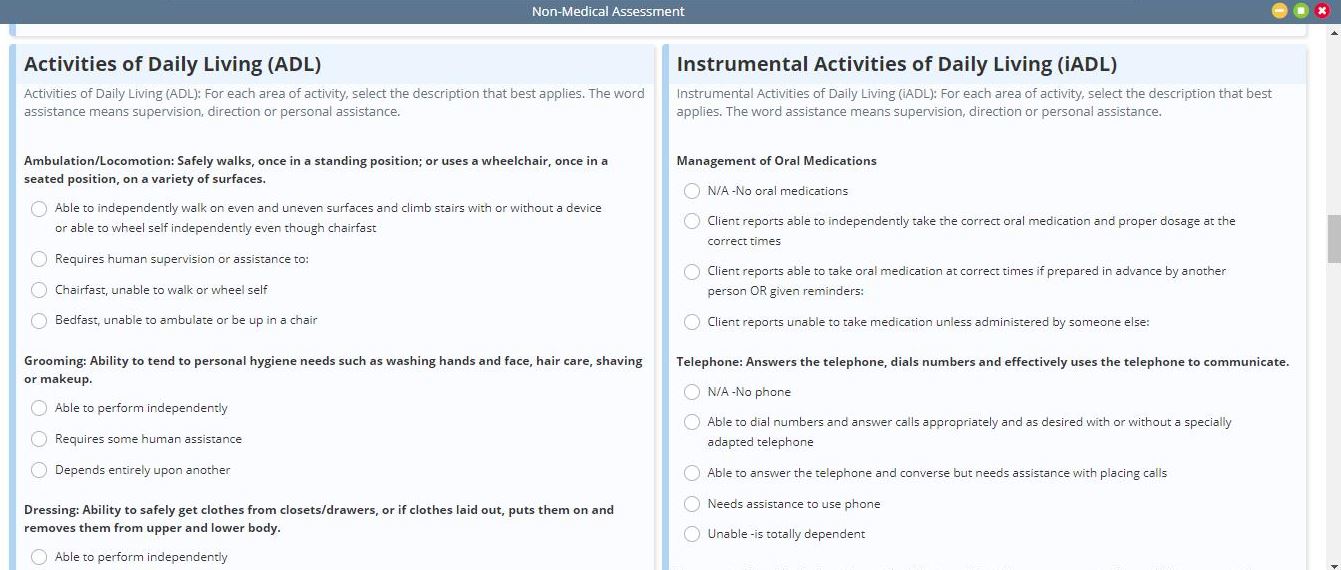
Task: Close the Non-Medical Assessment window
Action: coord(1322,11)
